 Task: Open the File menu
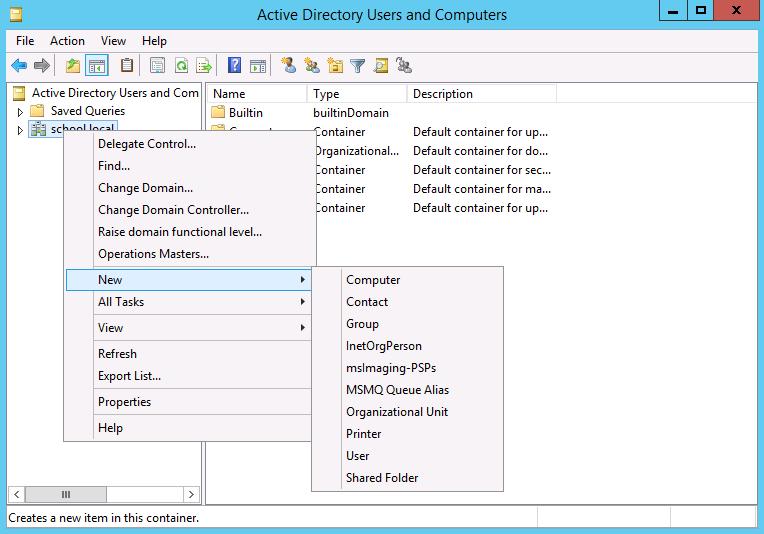point(25,41)
